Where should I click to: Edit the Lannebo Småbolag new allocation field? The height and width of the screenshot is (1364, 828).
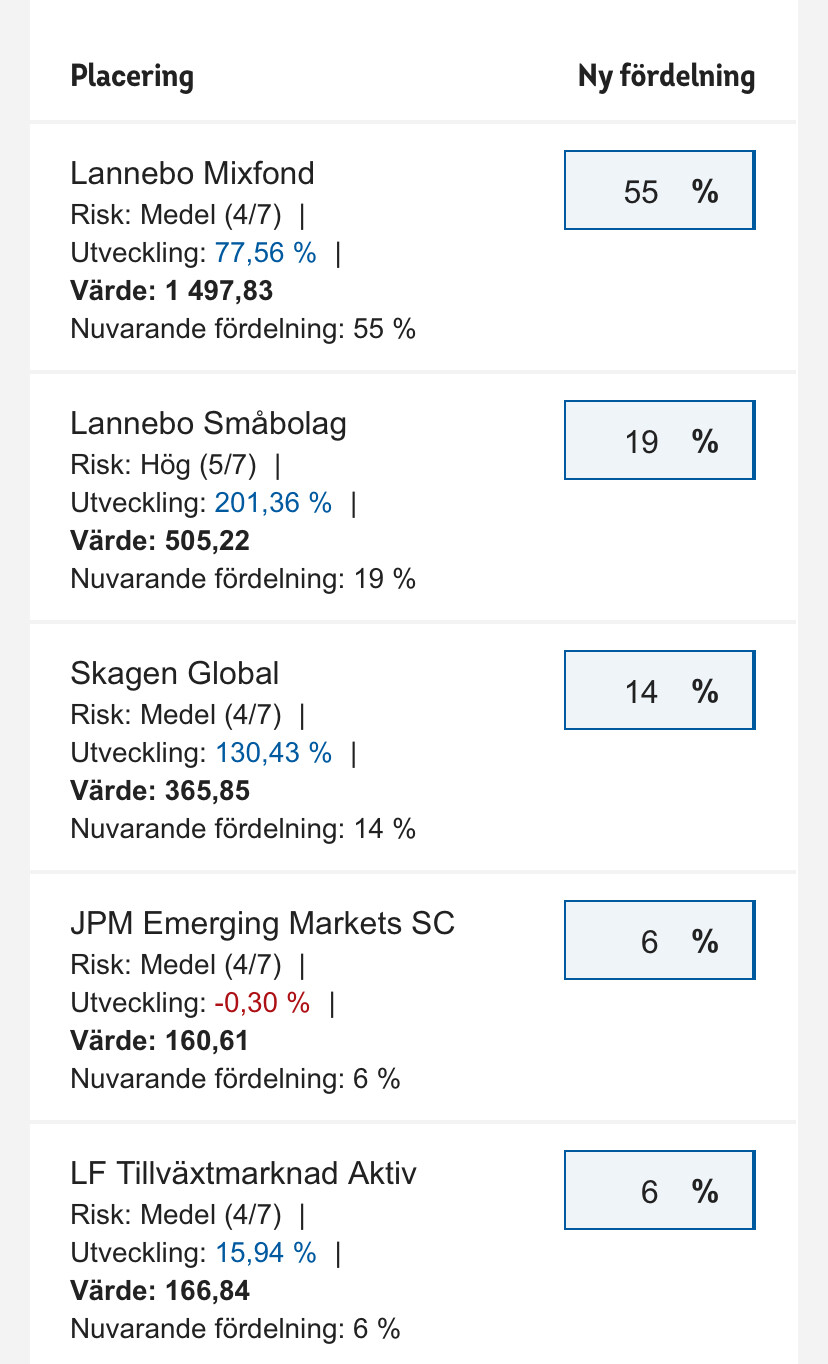[658, 440]
